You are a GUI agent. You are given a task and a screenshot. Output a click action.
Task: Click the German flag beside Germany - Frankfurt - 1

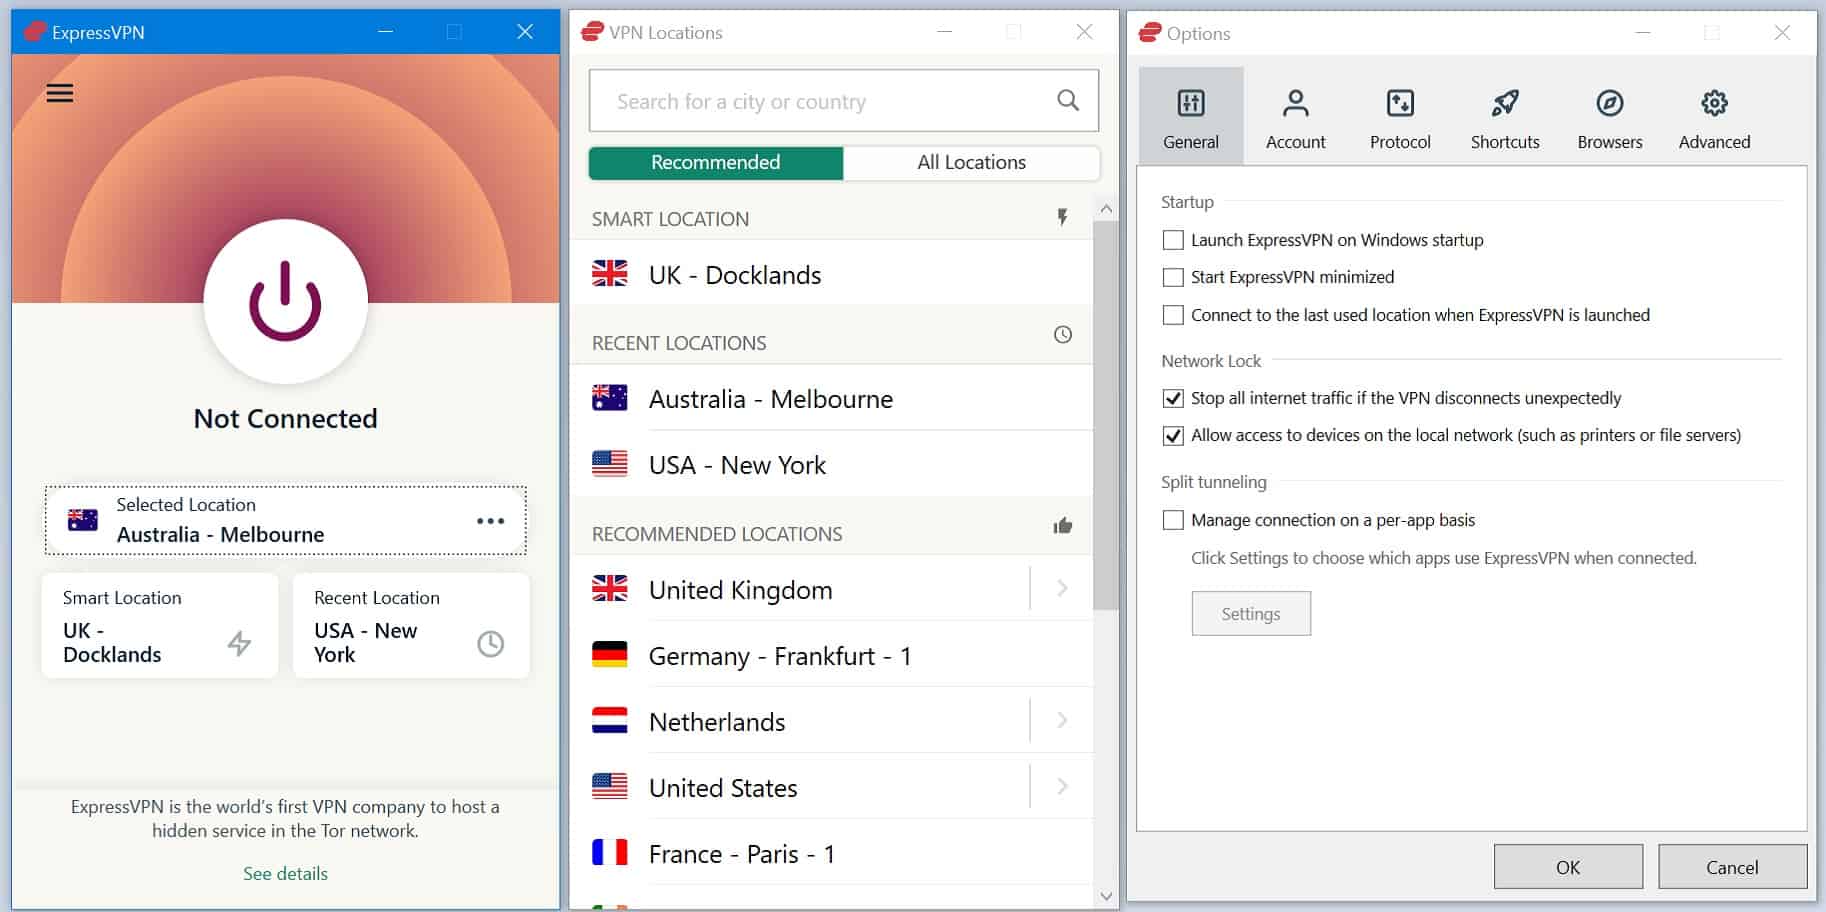tap(610, 655)
